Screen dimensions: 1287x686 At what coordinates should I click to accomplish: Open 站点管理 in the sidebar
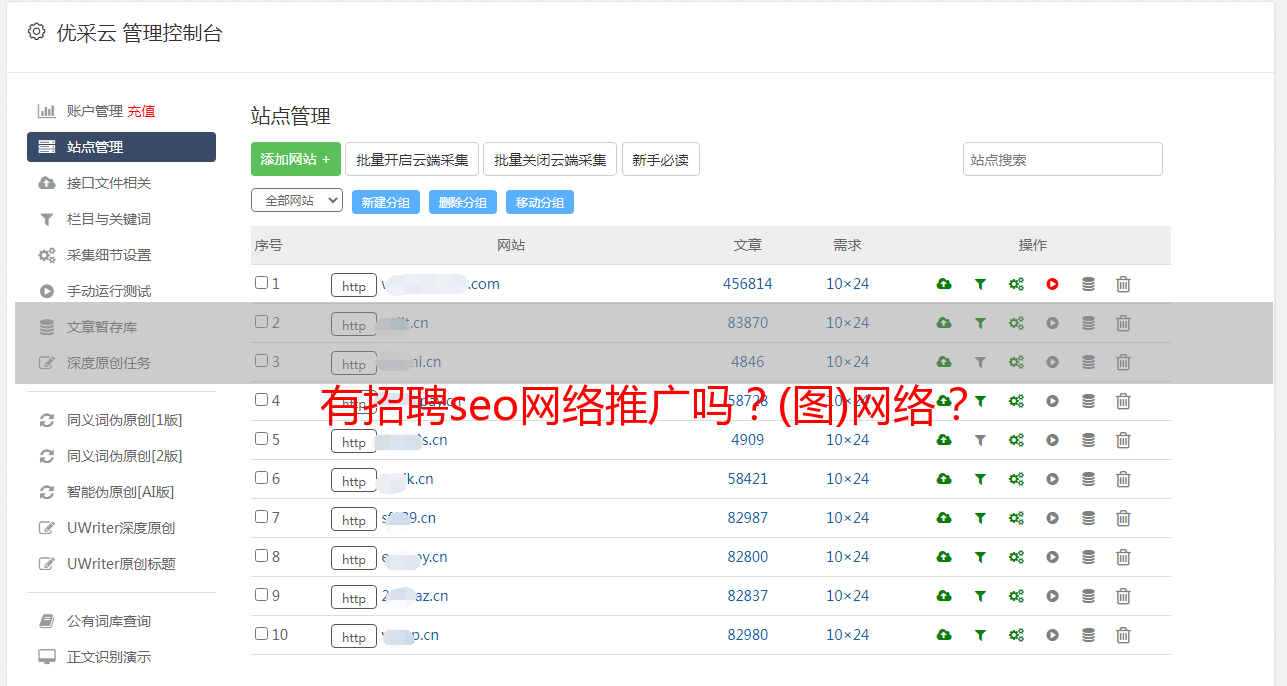pos(121,147)
